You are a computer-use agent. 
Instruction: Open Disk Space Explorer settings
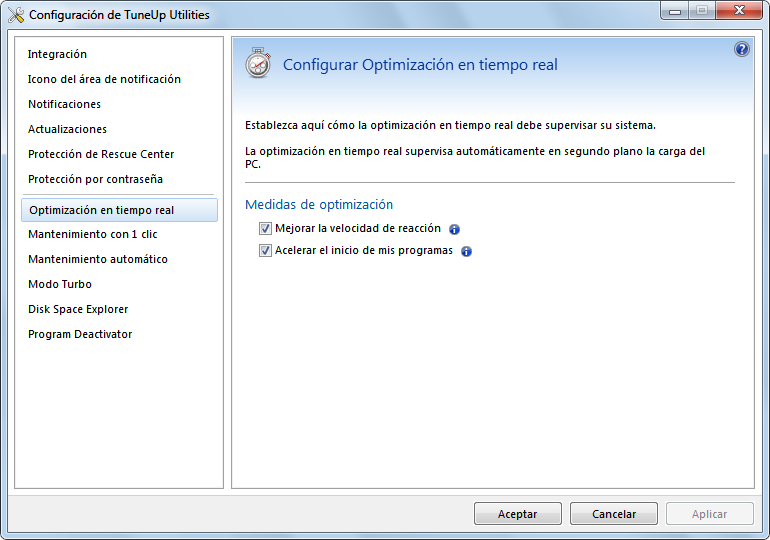click(78, 309)
